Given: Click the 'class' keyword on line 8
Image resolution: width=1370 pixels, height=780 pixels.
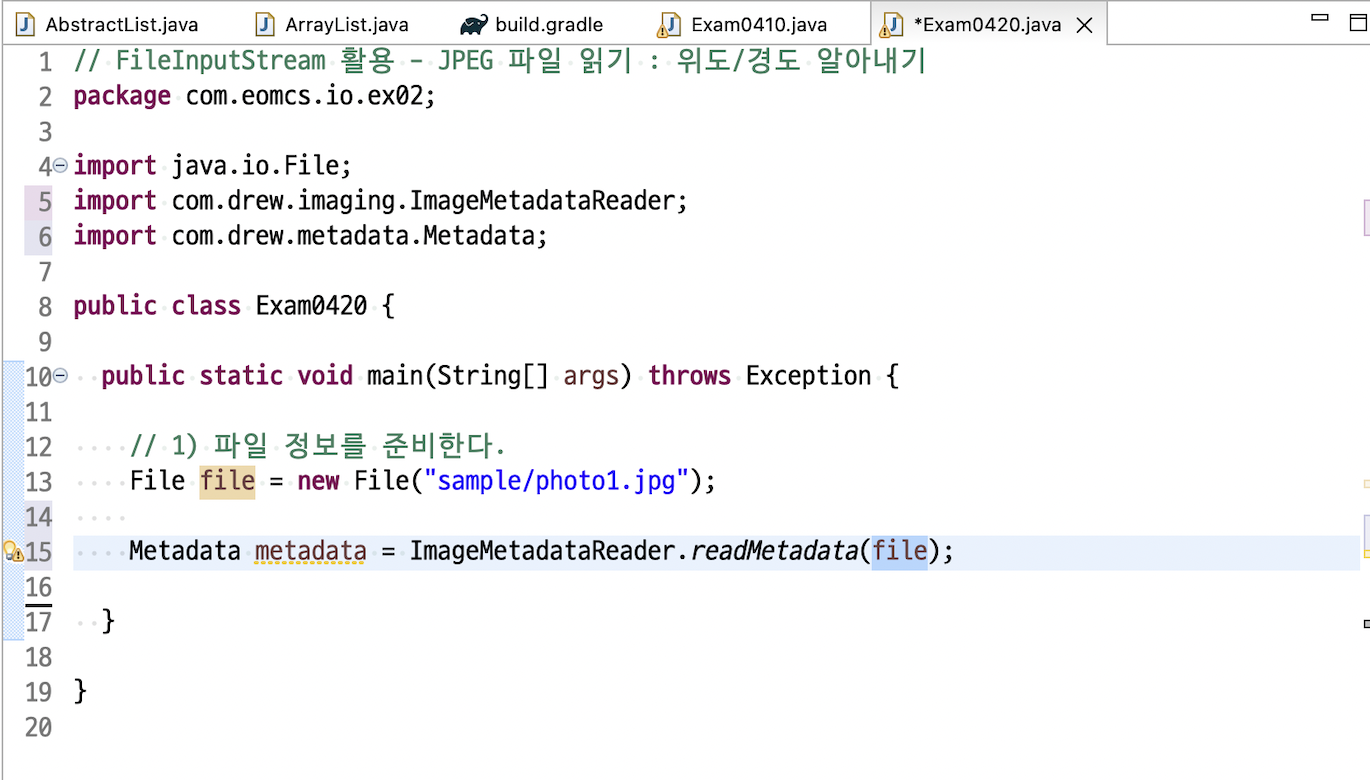Looking at the screenshot, I should [206, 306].
